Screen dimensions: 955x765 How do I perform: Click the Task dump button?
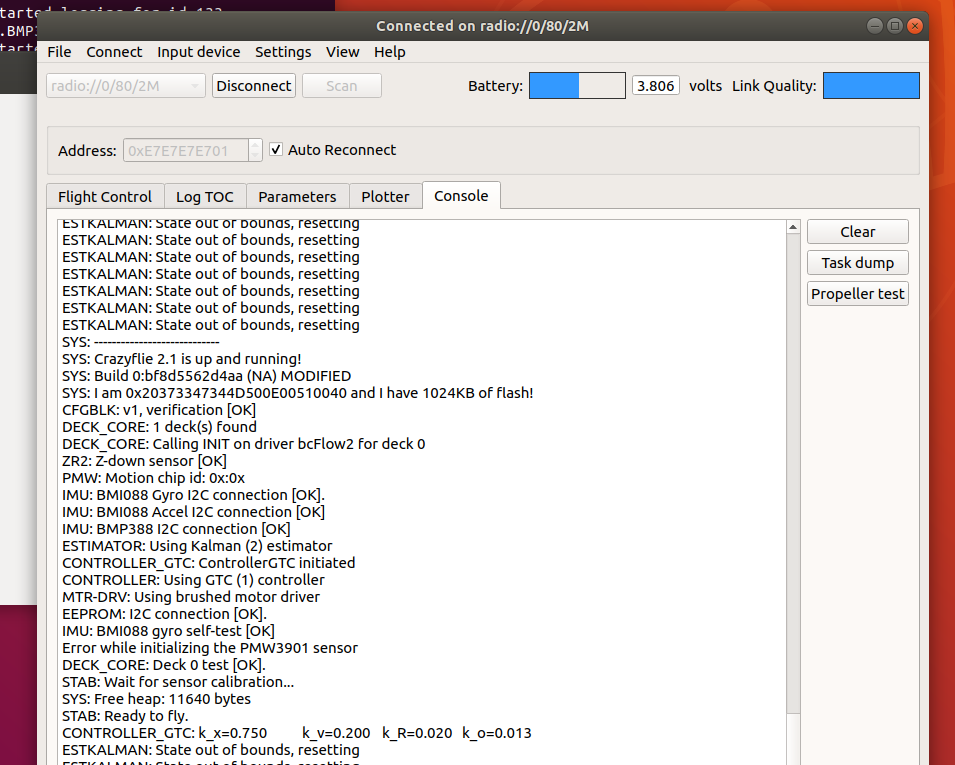tap(857, 263)
